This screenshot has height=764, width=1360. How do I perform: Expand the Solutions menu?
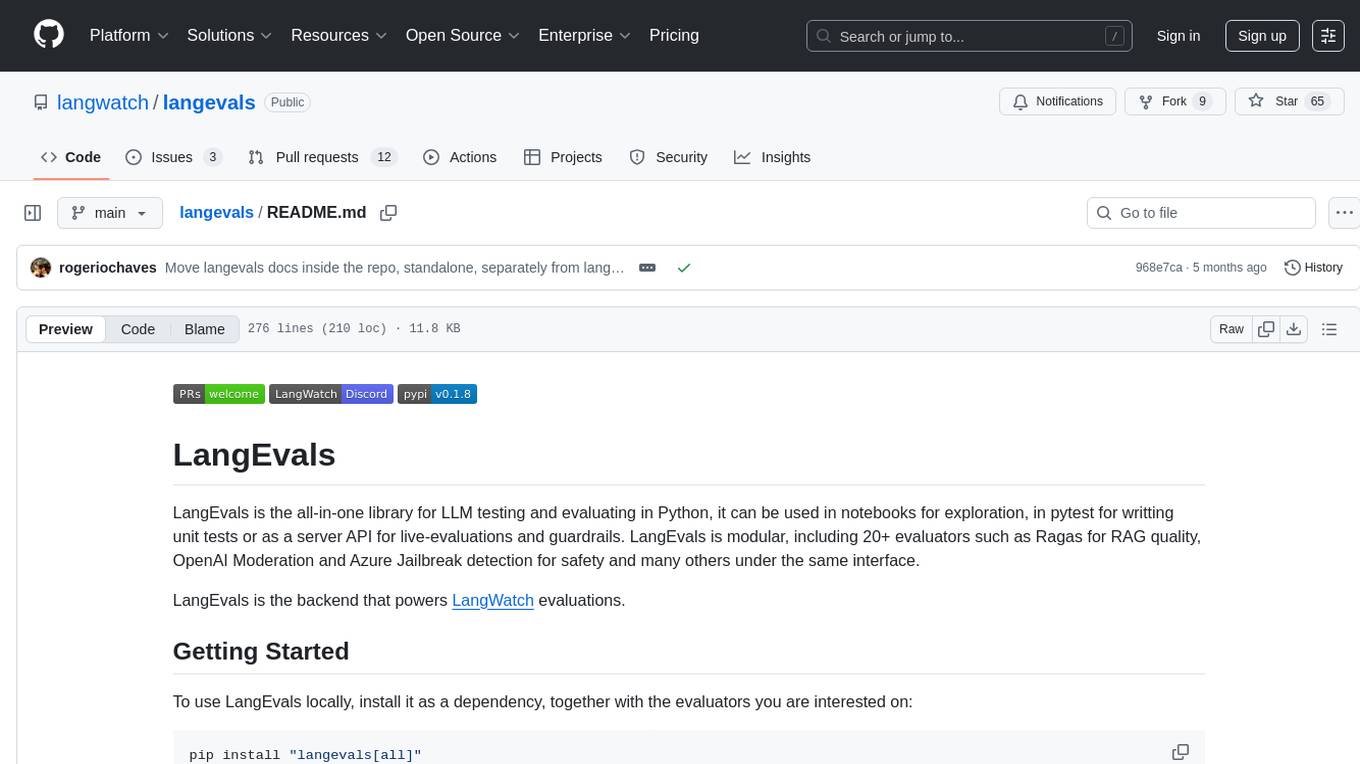[x=230, y=35]
